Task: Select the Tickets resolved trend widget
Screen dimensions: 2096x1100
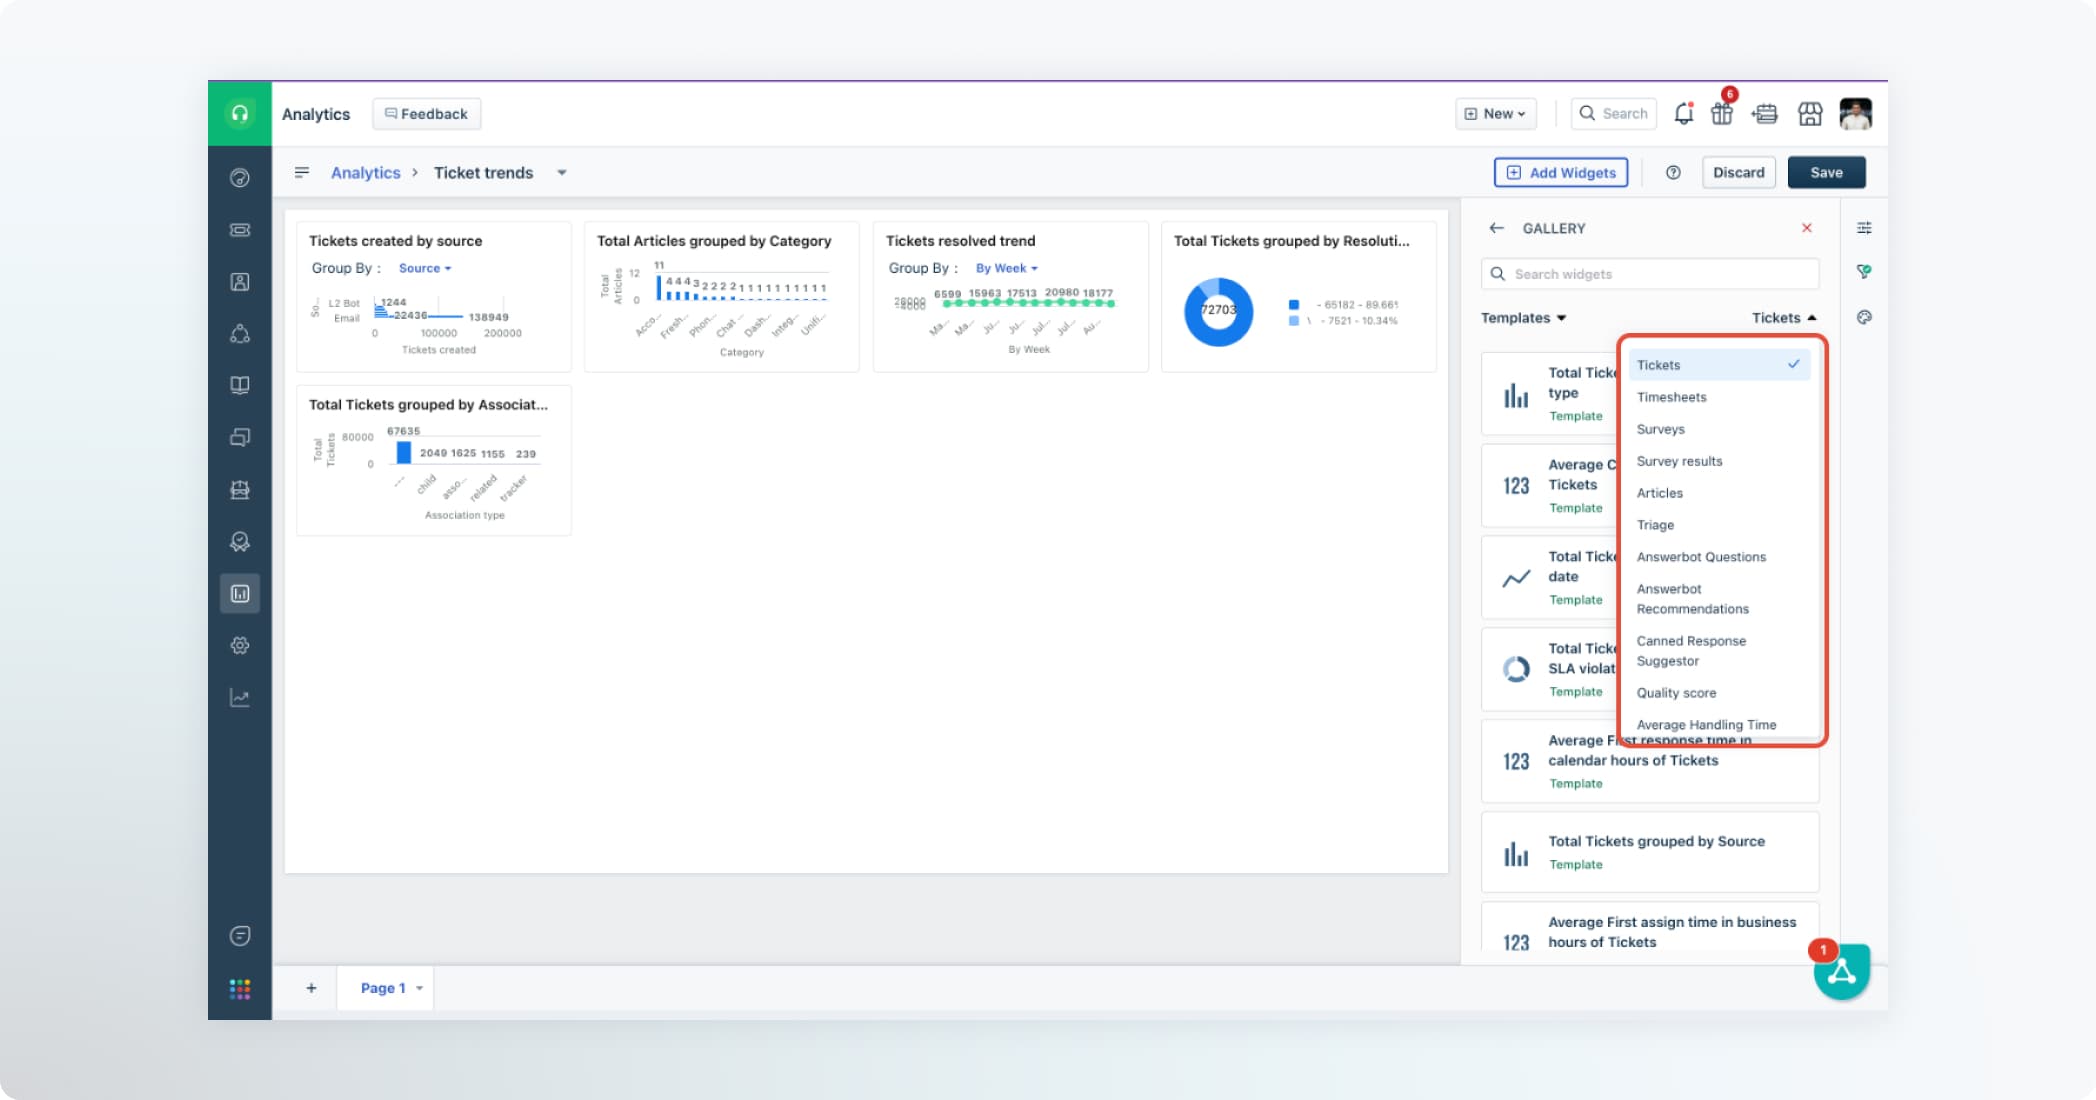Action: click(1010, 297)
